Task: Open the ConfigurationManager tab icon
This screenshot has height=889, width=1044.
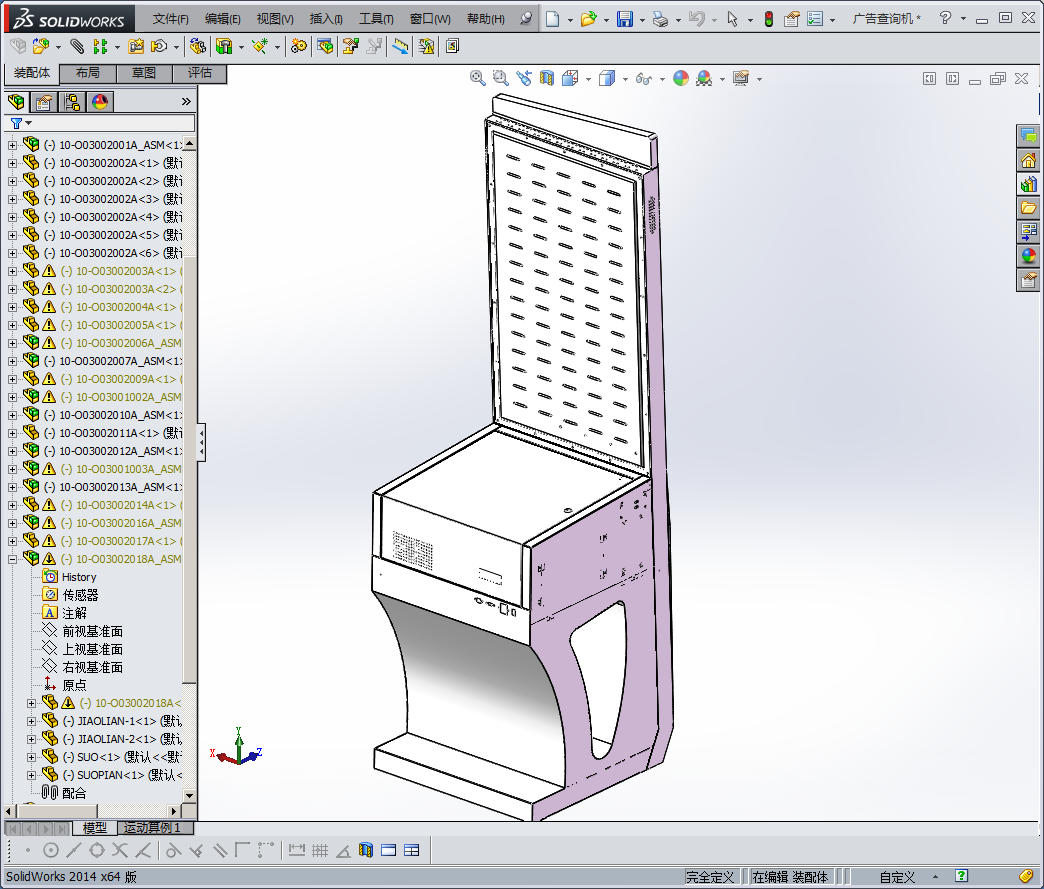Action: pyautogui.click(x=72, y=101)
